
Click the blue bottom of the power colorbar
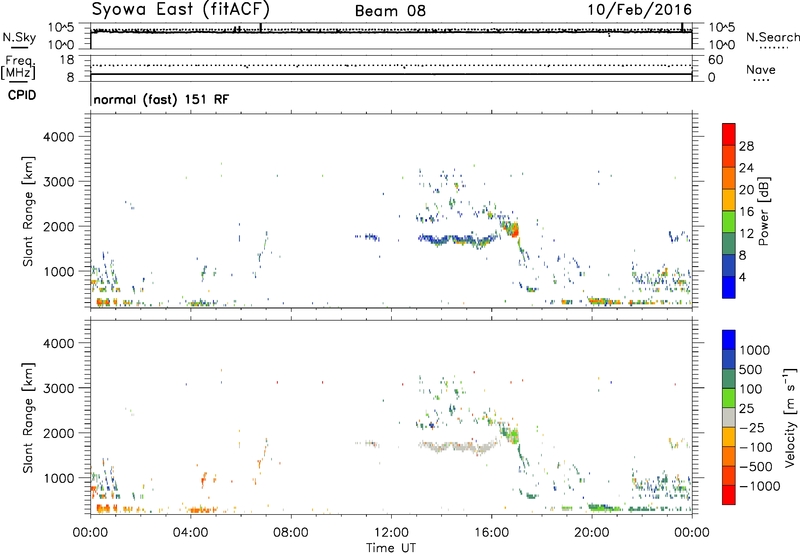(729, 287)
